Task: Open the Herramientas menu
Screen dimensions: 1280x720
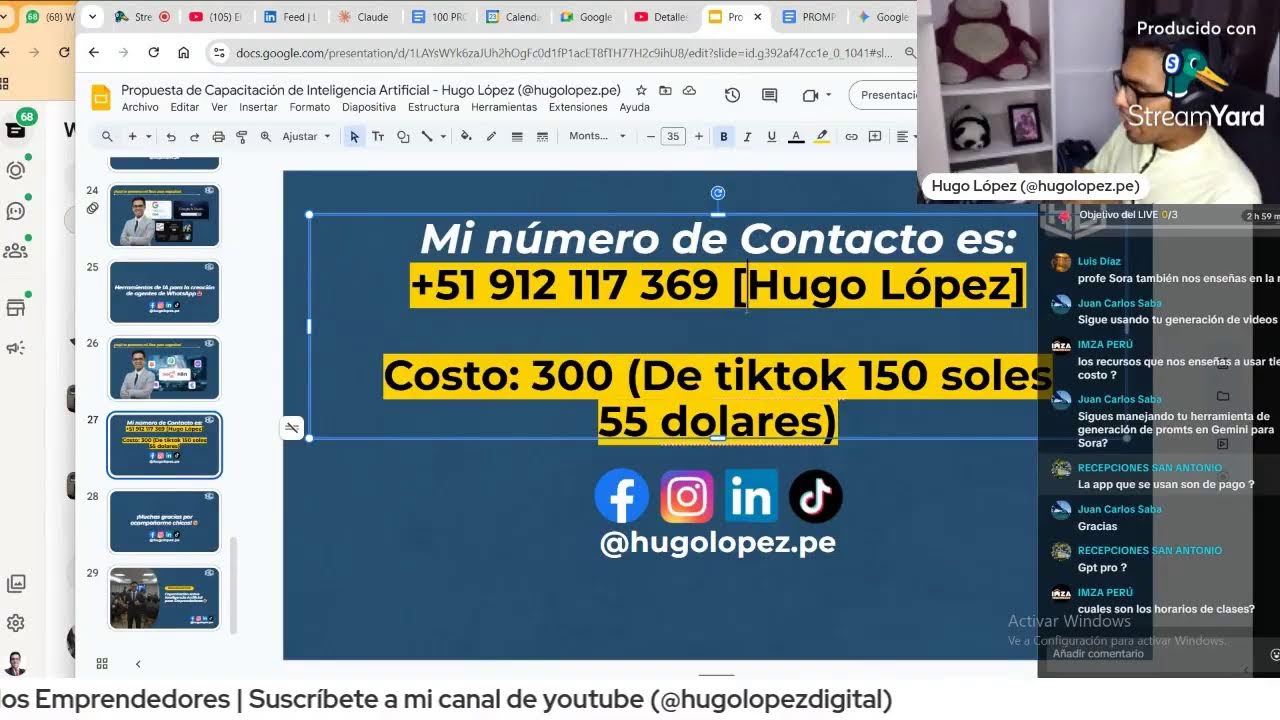Action: 504,107
